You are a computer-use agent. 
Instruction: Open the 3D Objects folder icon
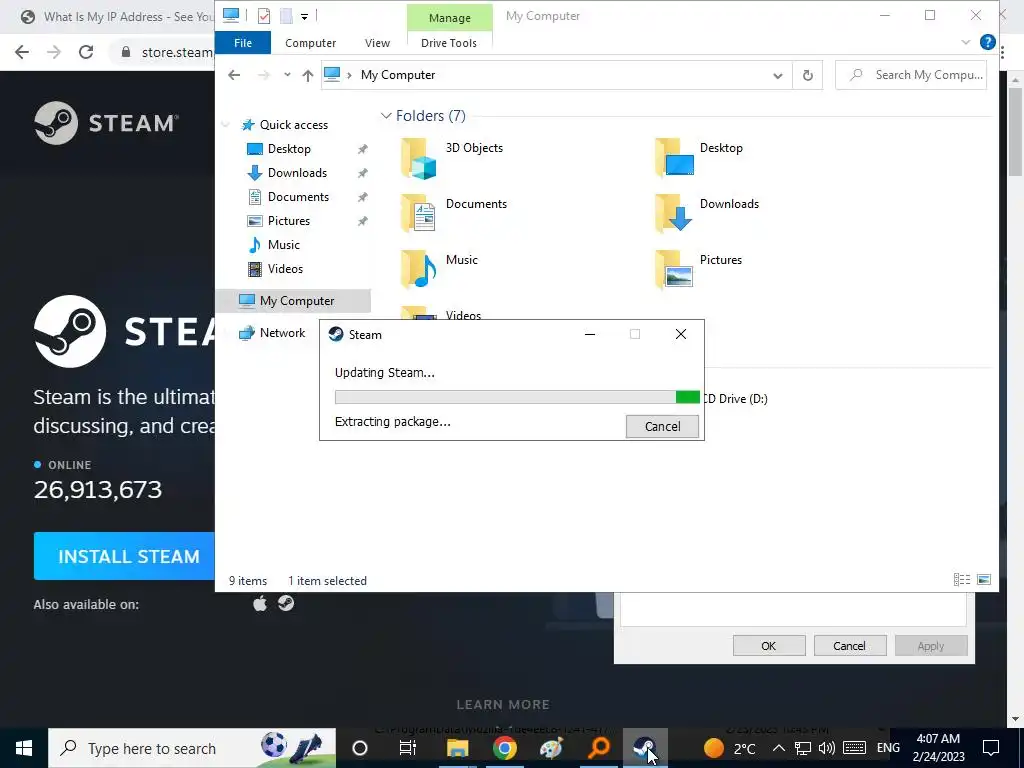(419, 159)
